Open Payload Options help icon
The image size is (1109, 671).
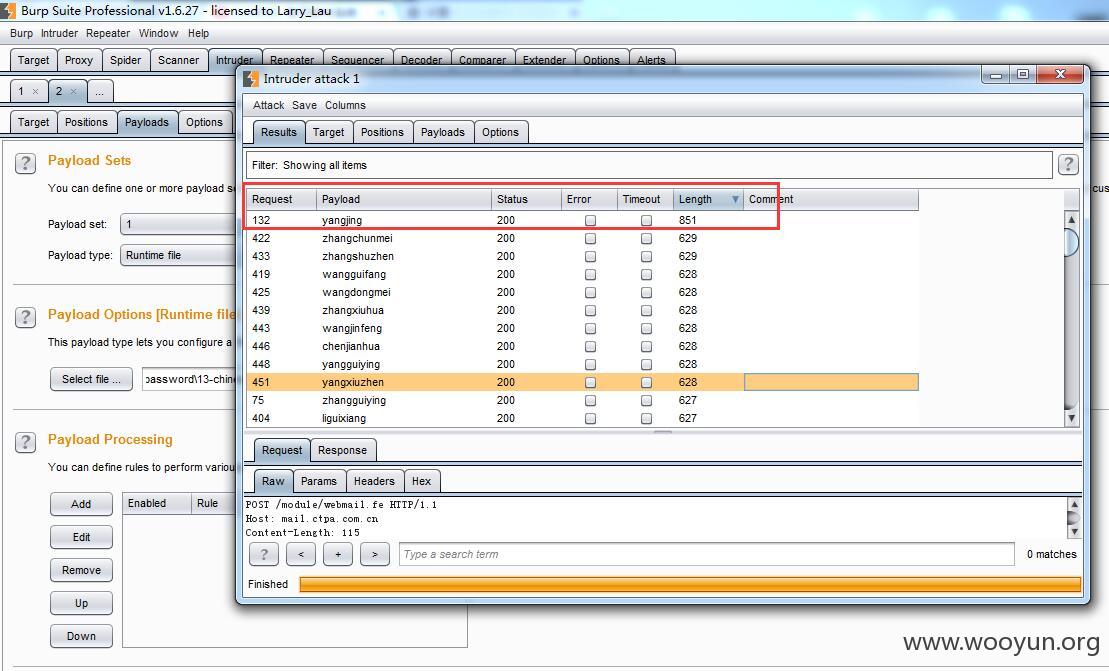[25, 317]
